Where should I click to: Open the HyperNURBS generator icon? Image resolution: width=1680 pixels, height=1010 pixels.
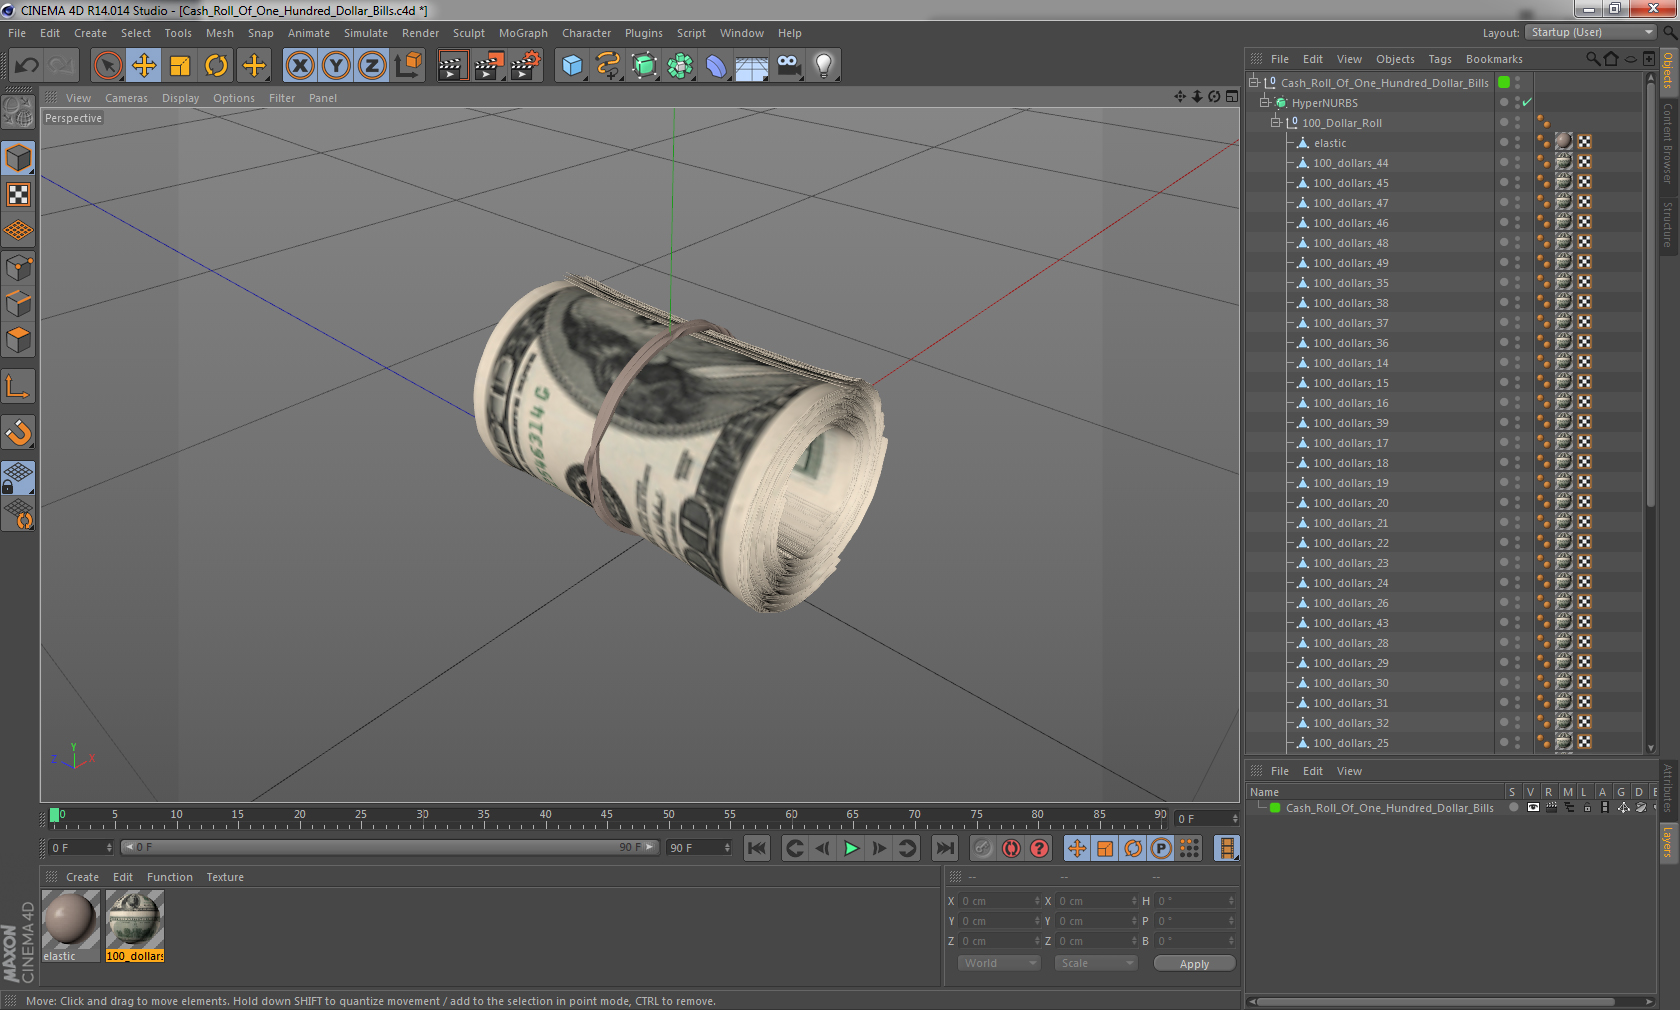click(x=644, y=66)
